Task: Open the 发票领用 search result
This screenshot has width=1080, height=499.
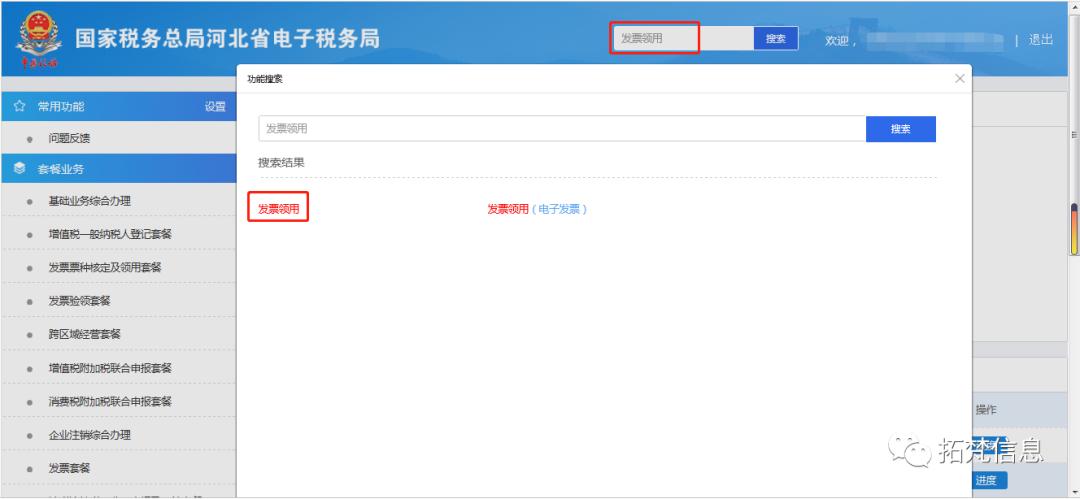Action: point(278,209)
